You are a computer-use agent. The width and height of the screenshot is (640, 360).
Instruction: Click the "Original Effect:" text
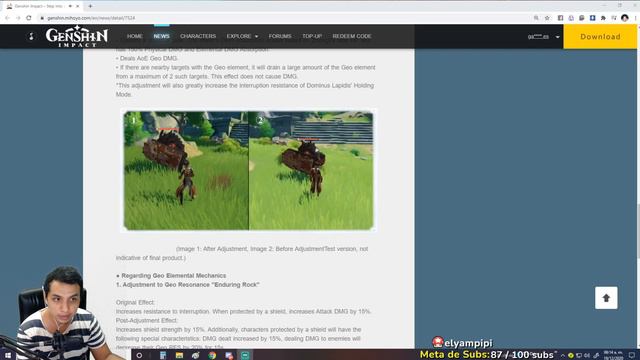click(135, 302)
